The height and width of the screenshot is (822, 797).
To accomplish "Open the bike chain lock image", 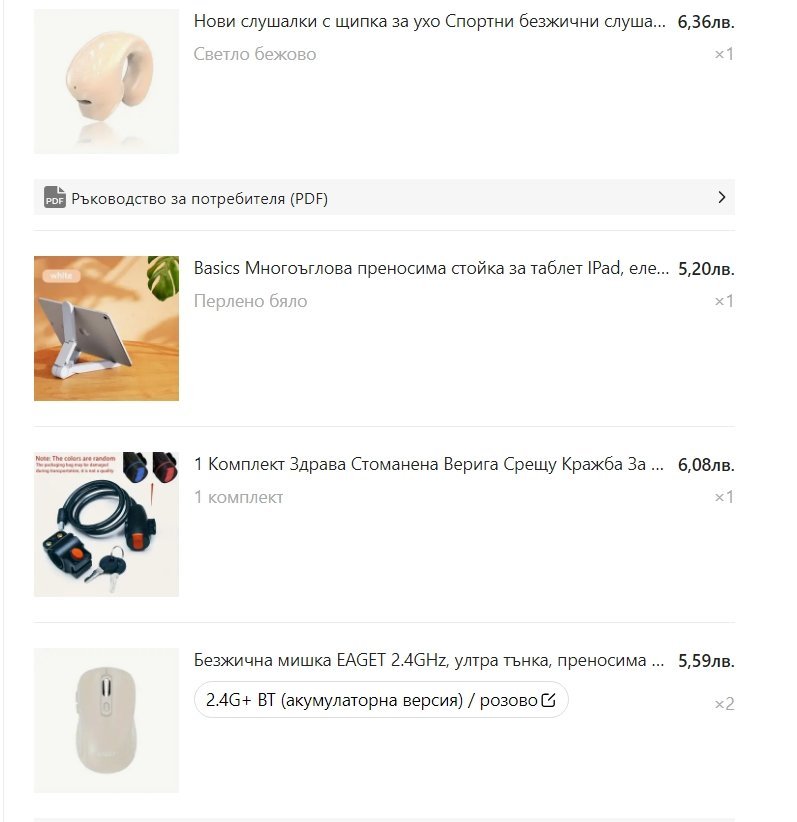I will (x=106, y=524).
